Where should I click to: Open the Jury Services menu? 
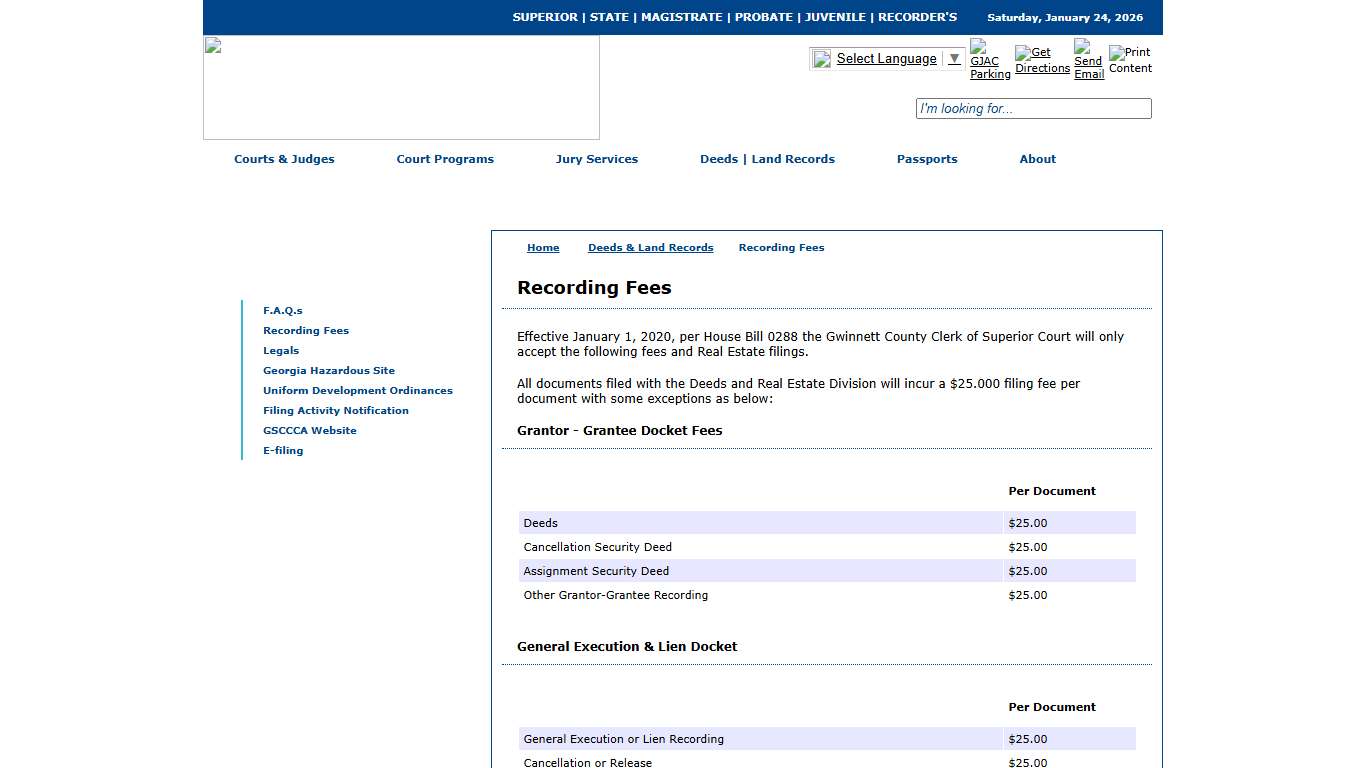(597, 159)
